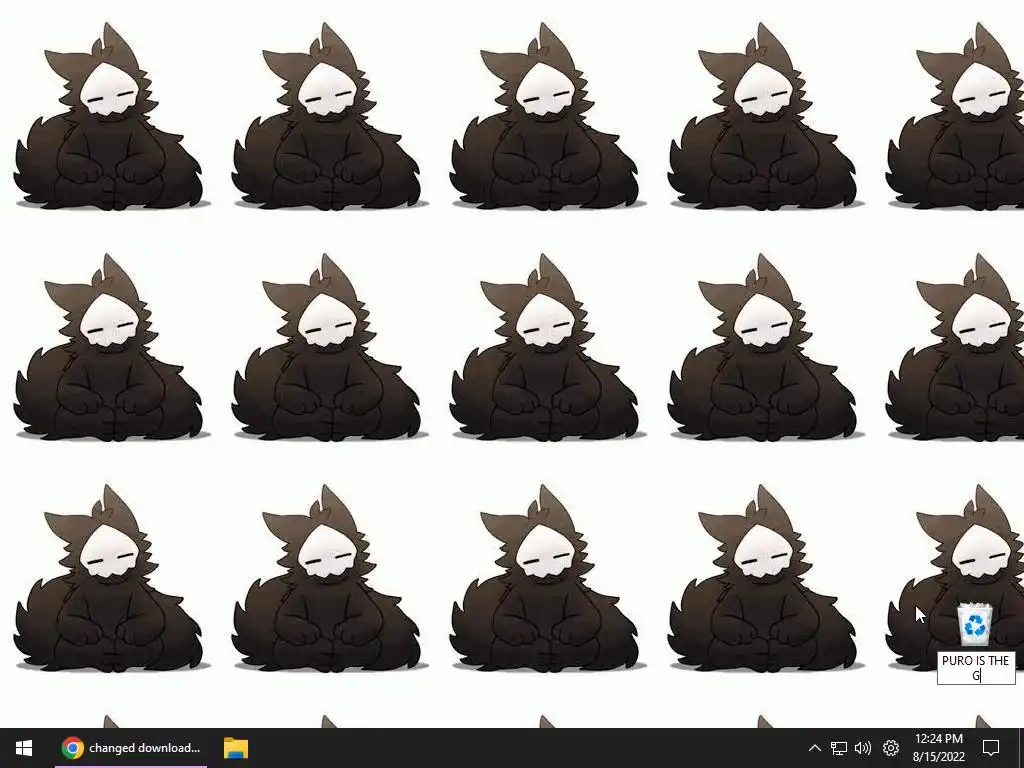Click the rename field reading "PURO IS THE G"
This screenshot has height=768, width=1024.
(x=976, y=668)
